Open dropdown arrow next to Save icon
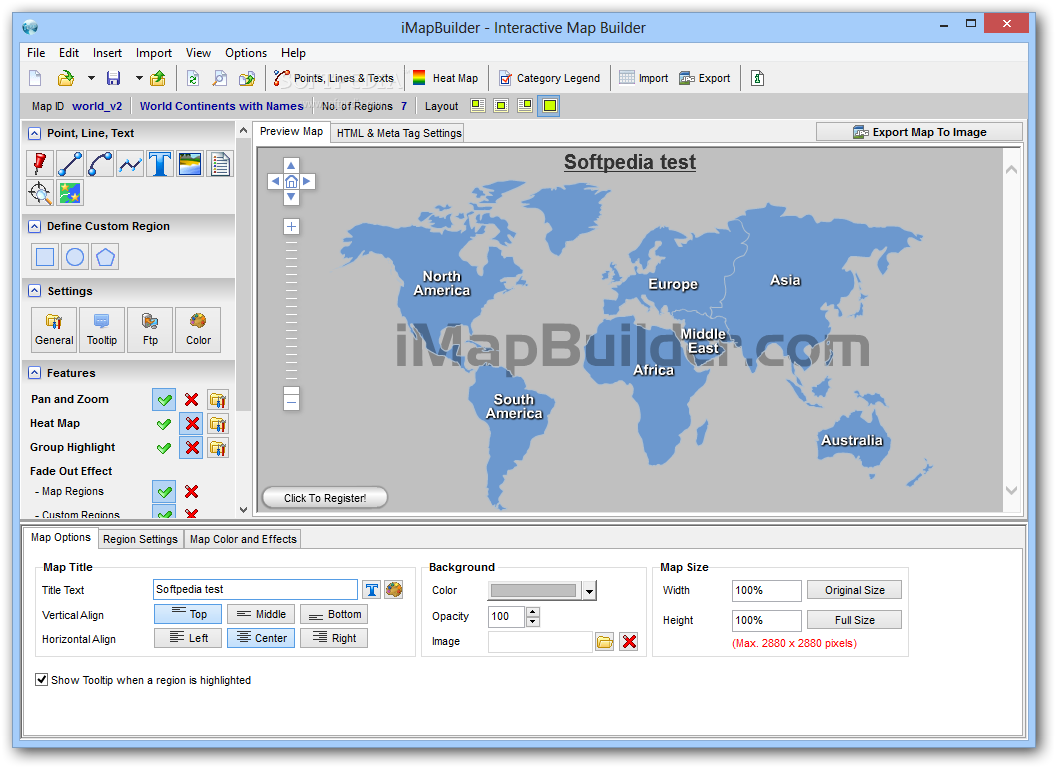This screenshot has height=768, width=1056. (139, 78)
